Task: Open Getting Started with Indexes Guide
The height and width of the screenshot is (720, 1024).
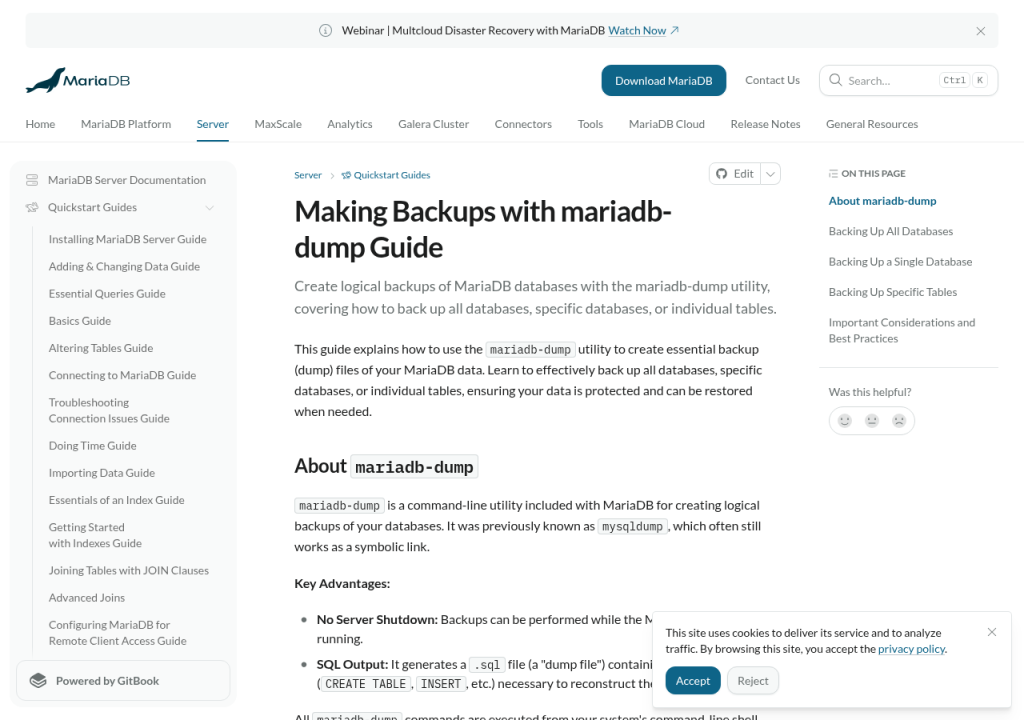Action: click(95, 535)
